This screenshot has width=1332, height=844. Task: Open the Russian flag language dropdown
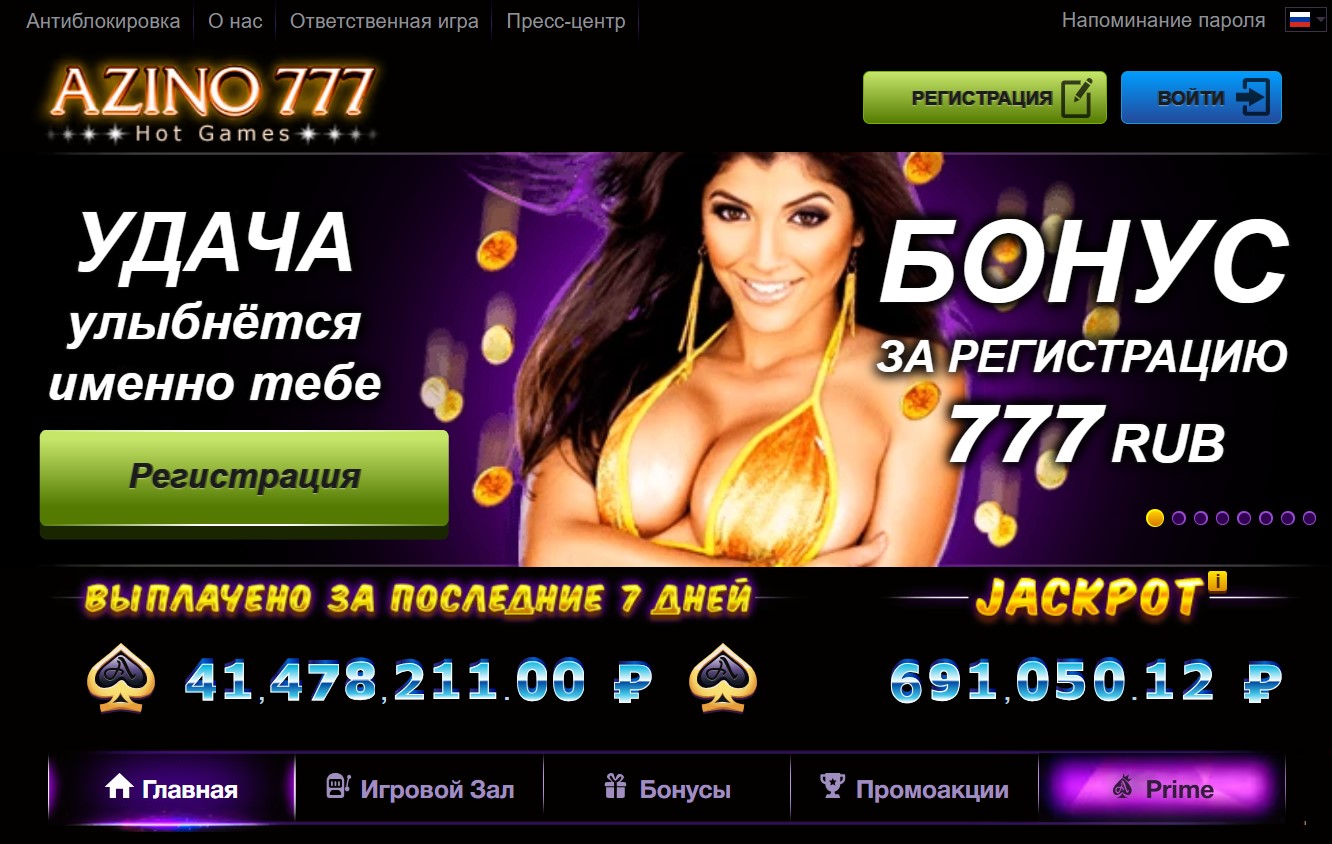pyautogui.click(x=1306, y=20)
